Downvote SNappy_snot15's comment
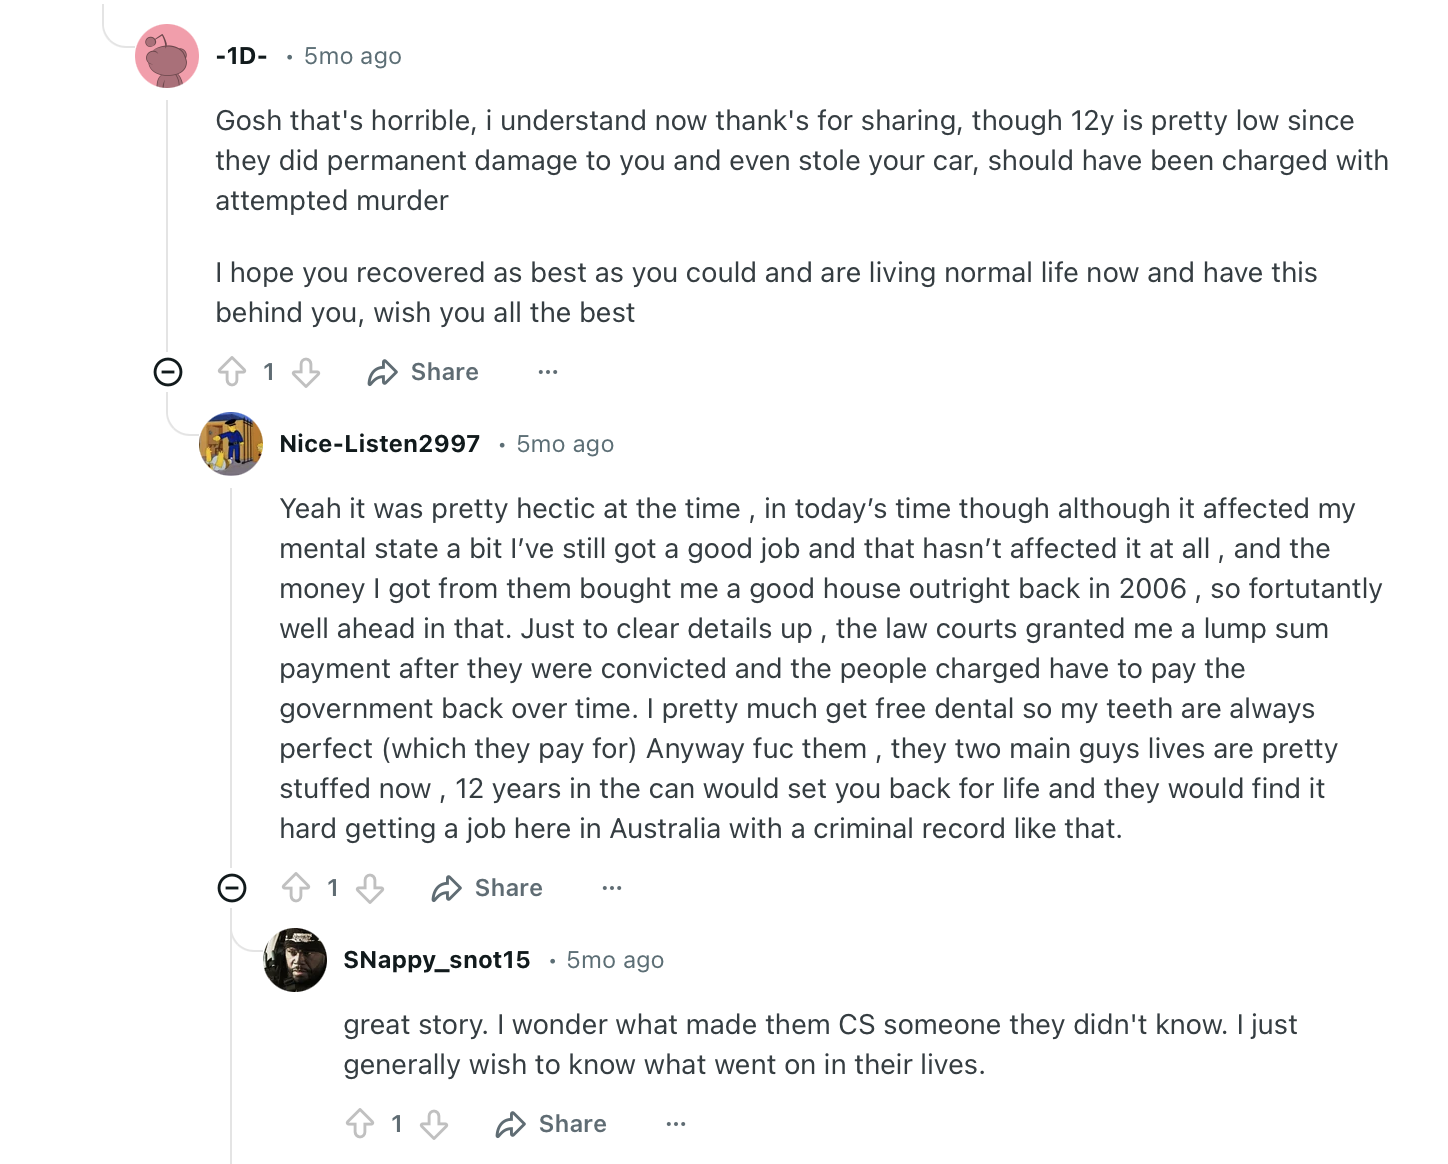Viewport: 1448px width, 1164px height. coord(434,1124)
